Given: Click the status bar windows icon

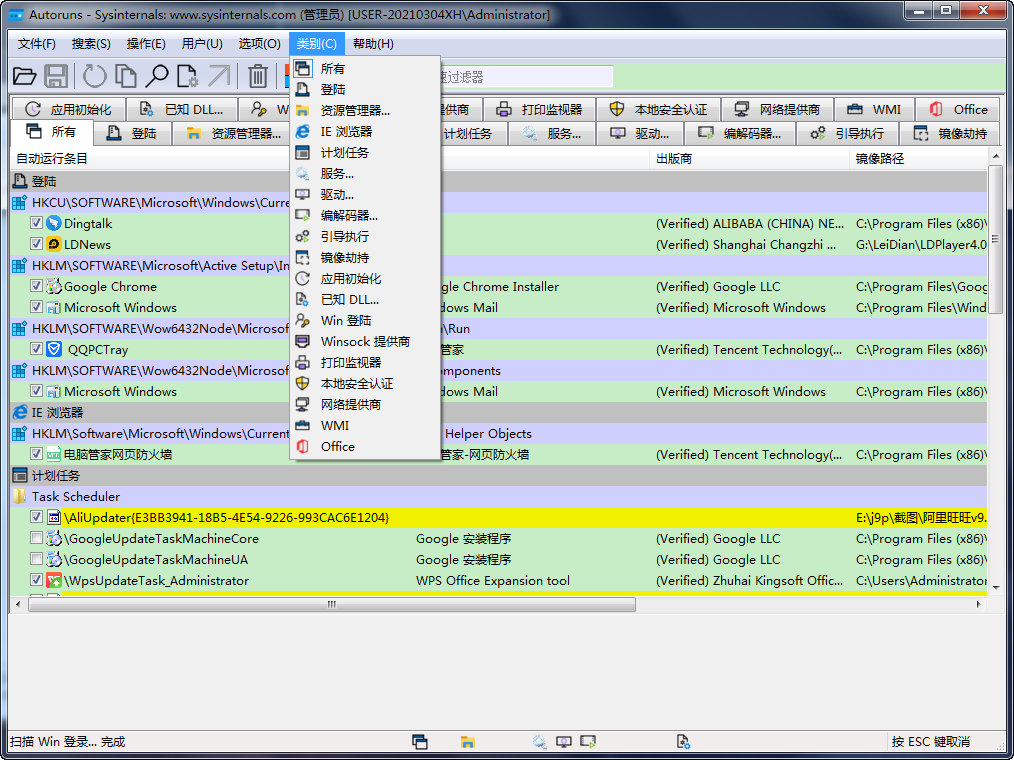Looking at the screenshot, I should (420, 742).
